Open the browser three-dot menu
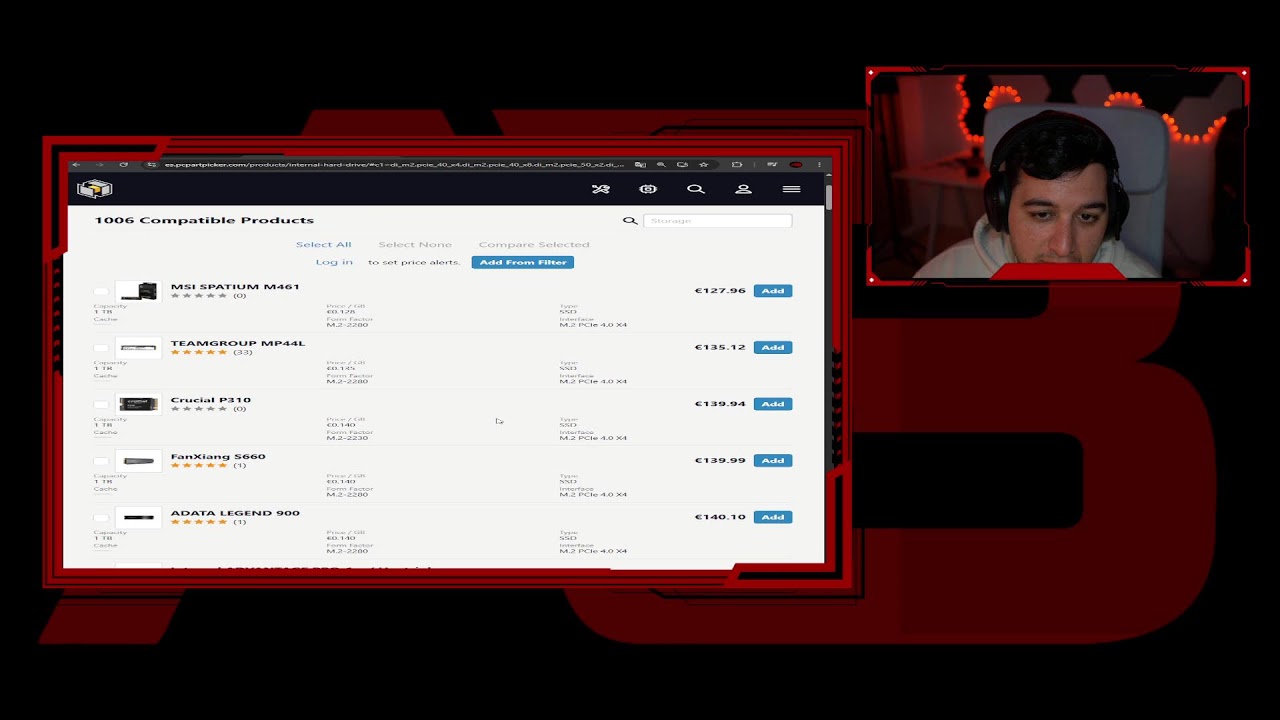The height and width of the screenshot is (720, 1280). click(819, 164)
